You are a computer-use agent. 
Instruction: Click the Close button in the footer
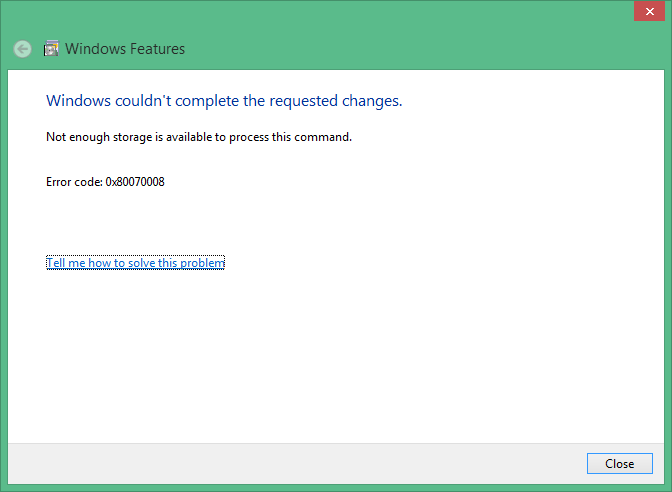620,464
